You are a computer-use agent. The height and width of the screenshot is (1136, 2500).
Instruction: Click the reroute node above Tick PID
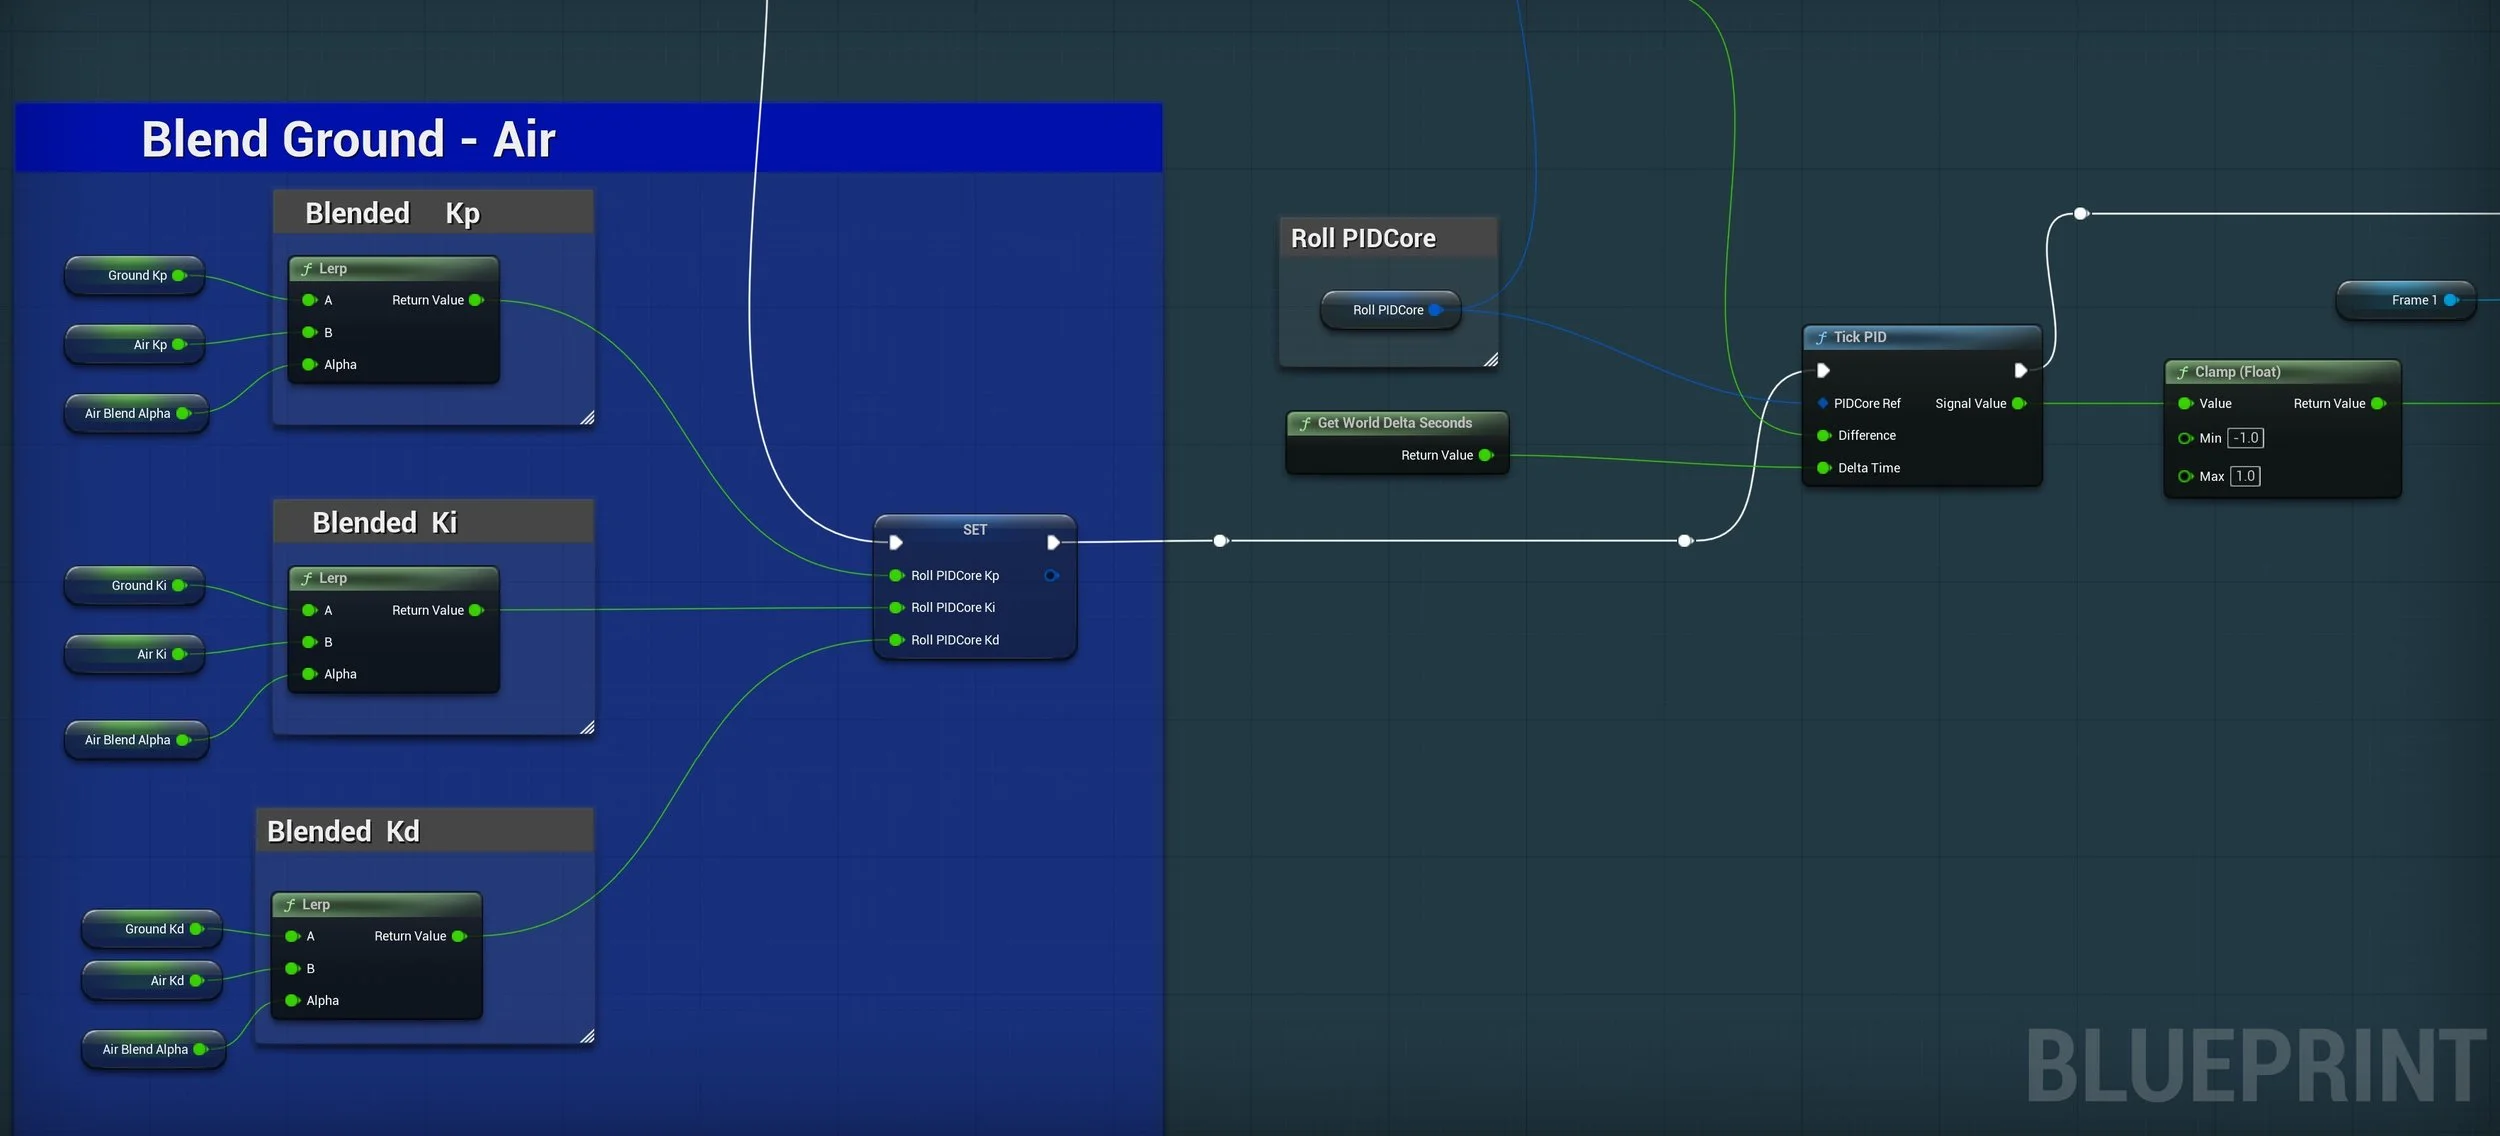point(2081,214)
